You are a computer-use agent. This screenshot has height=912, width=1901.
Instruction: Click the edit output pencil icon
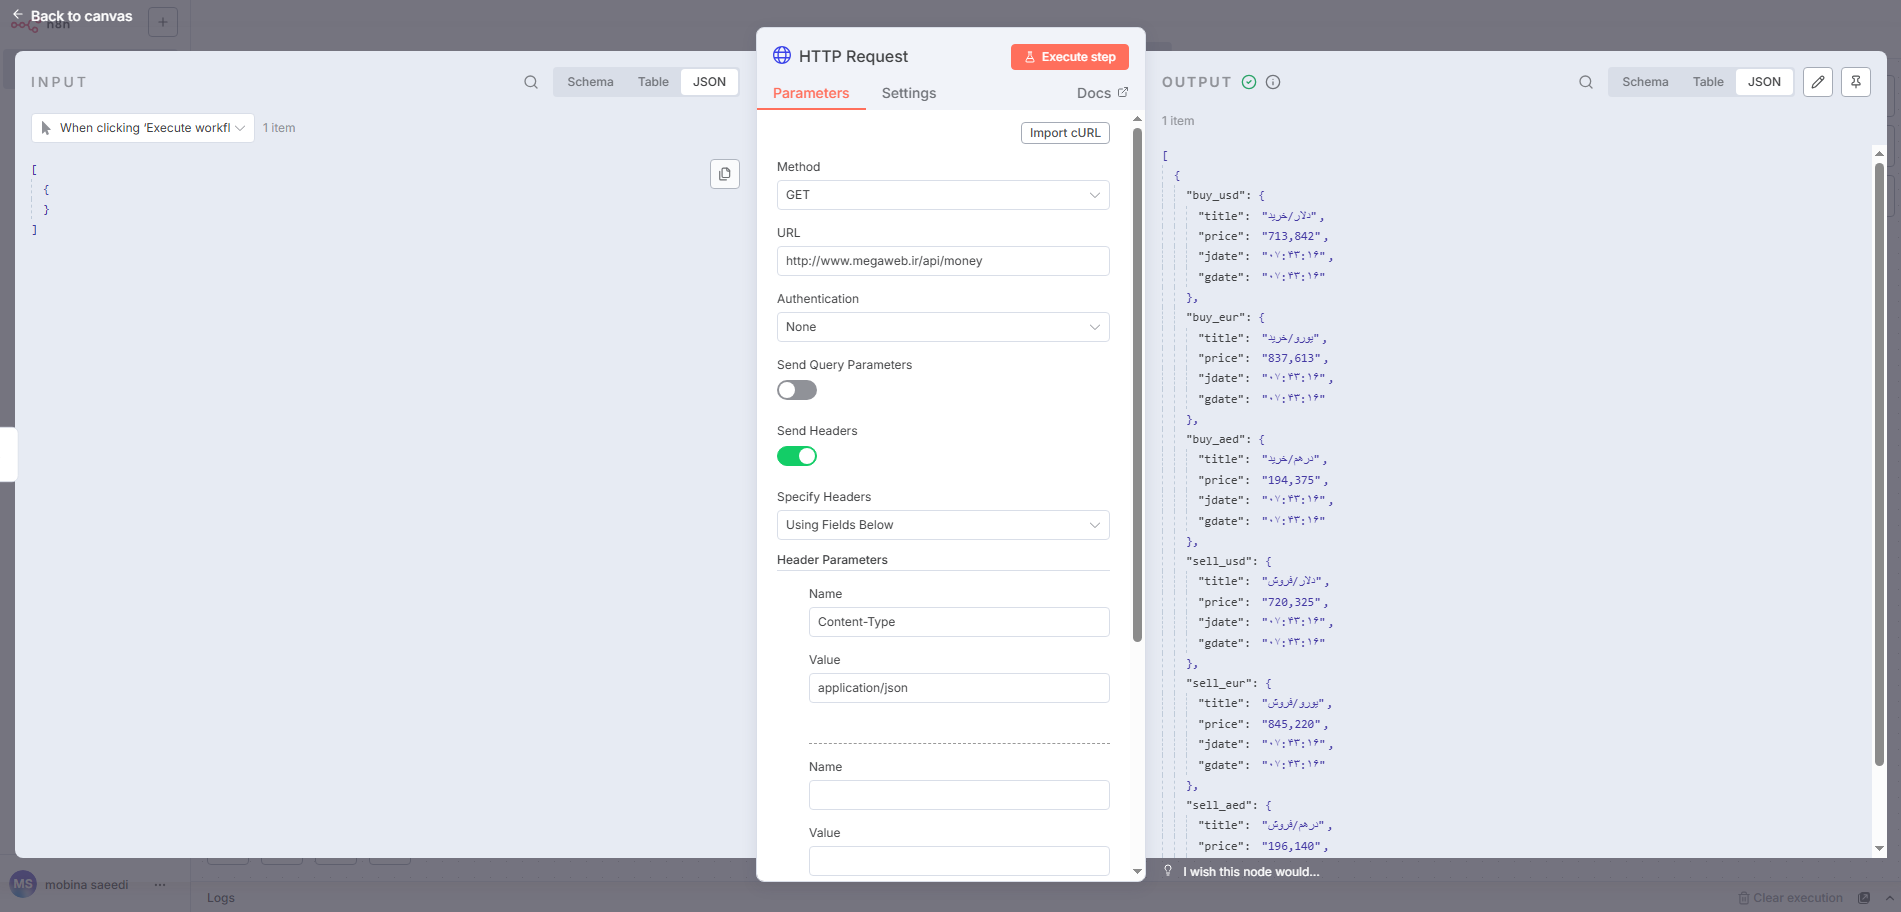1818,82
